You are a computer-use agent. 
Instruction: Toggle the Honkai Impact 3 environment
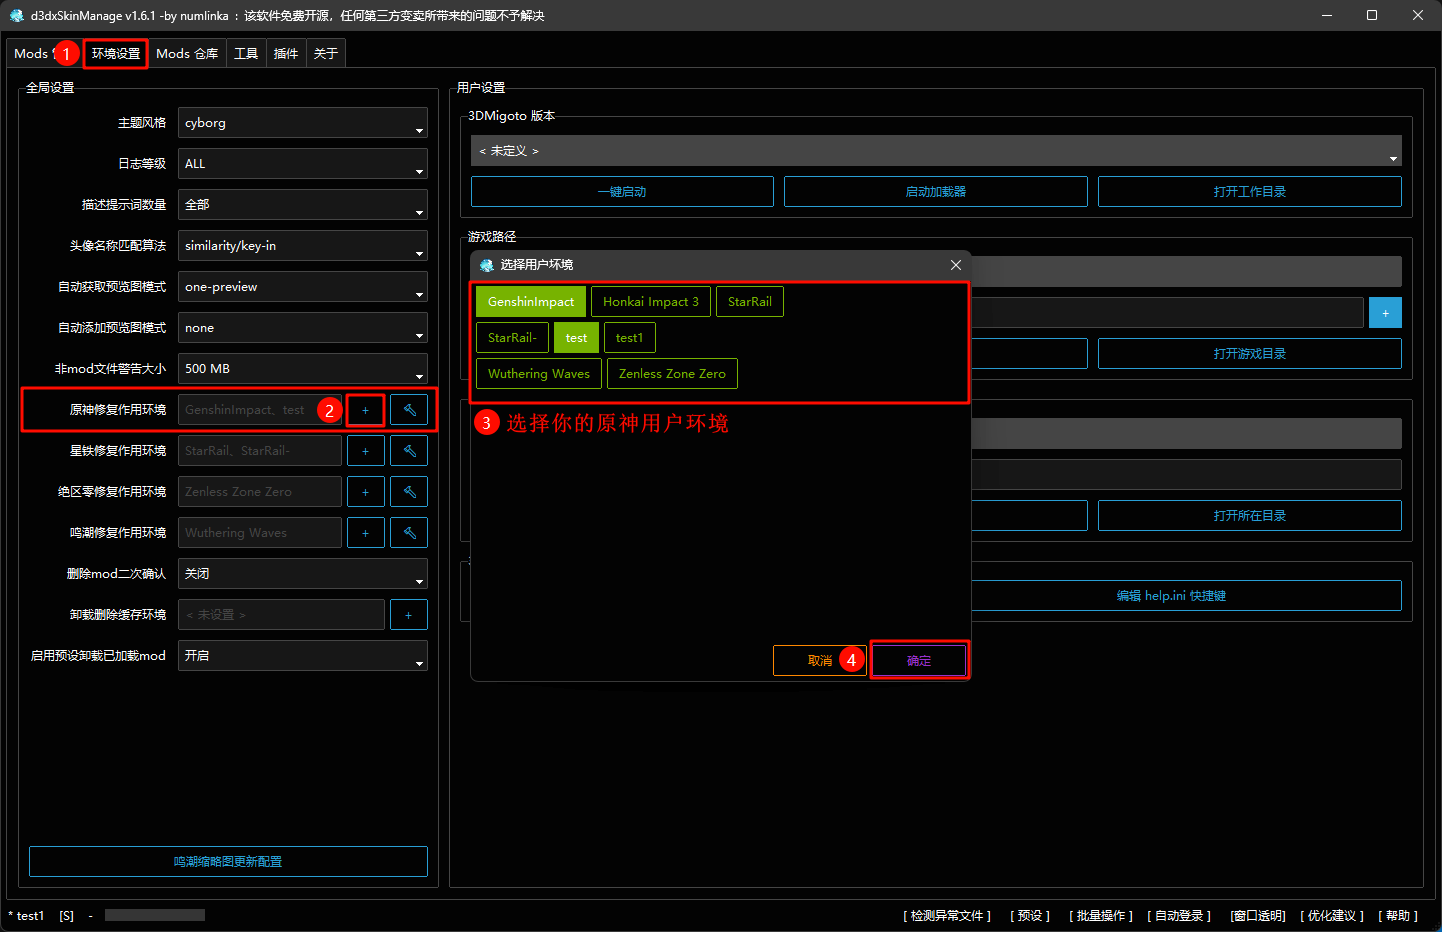click(x=651, y=301)
